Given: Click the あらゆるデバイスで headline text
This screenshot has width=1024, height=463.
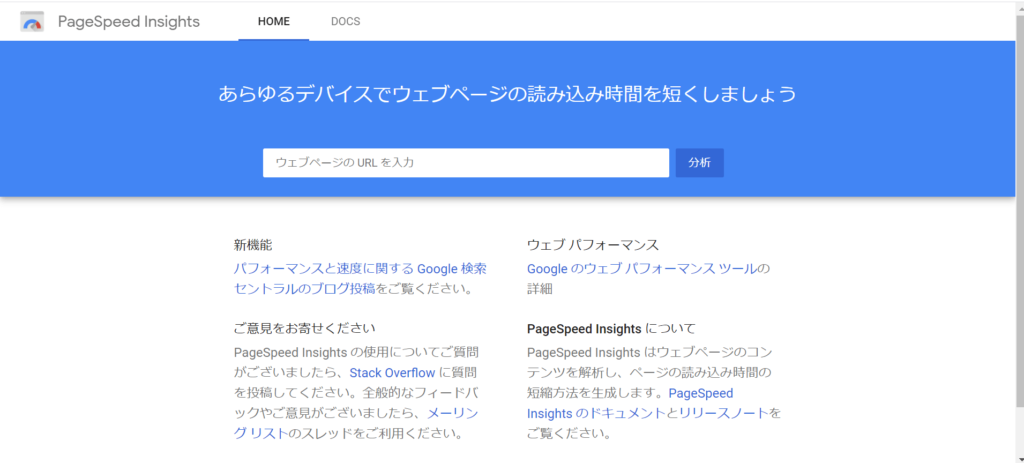Looking at the screenshot, I should [507, 94].
